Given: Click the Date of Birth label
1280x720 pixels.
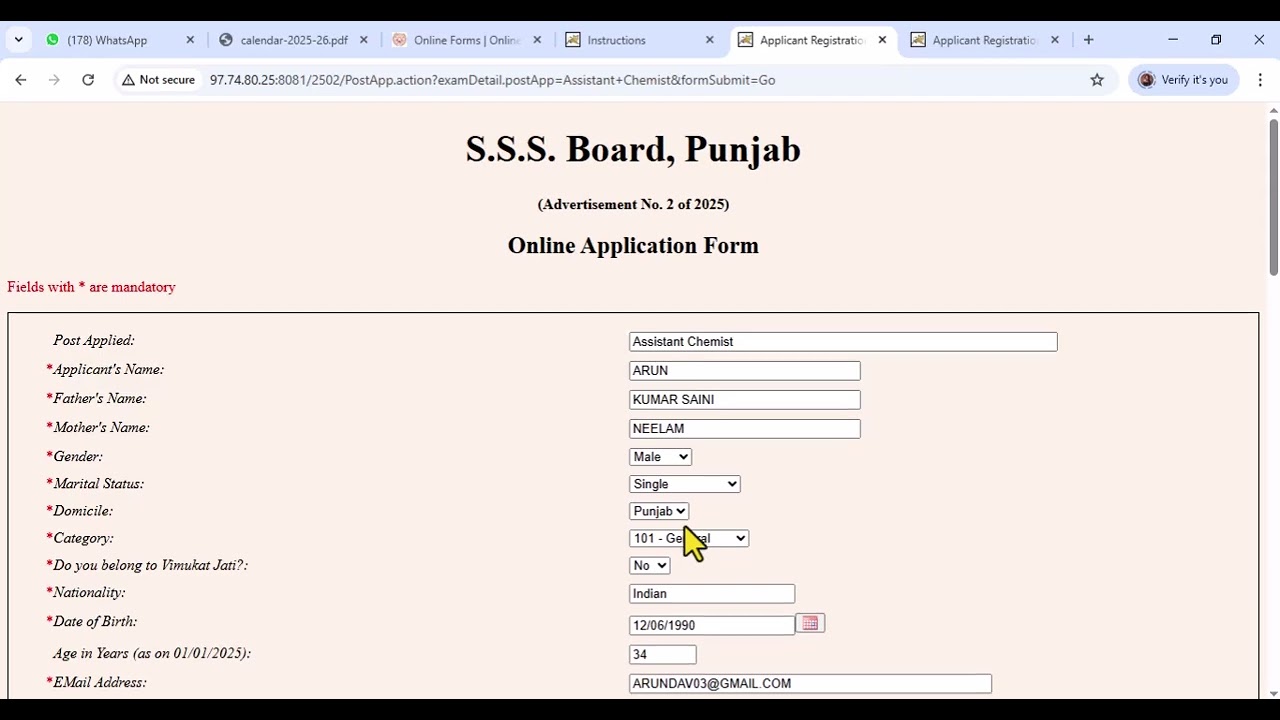Looking at the screenshot, I should point(95,622).
